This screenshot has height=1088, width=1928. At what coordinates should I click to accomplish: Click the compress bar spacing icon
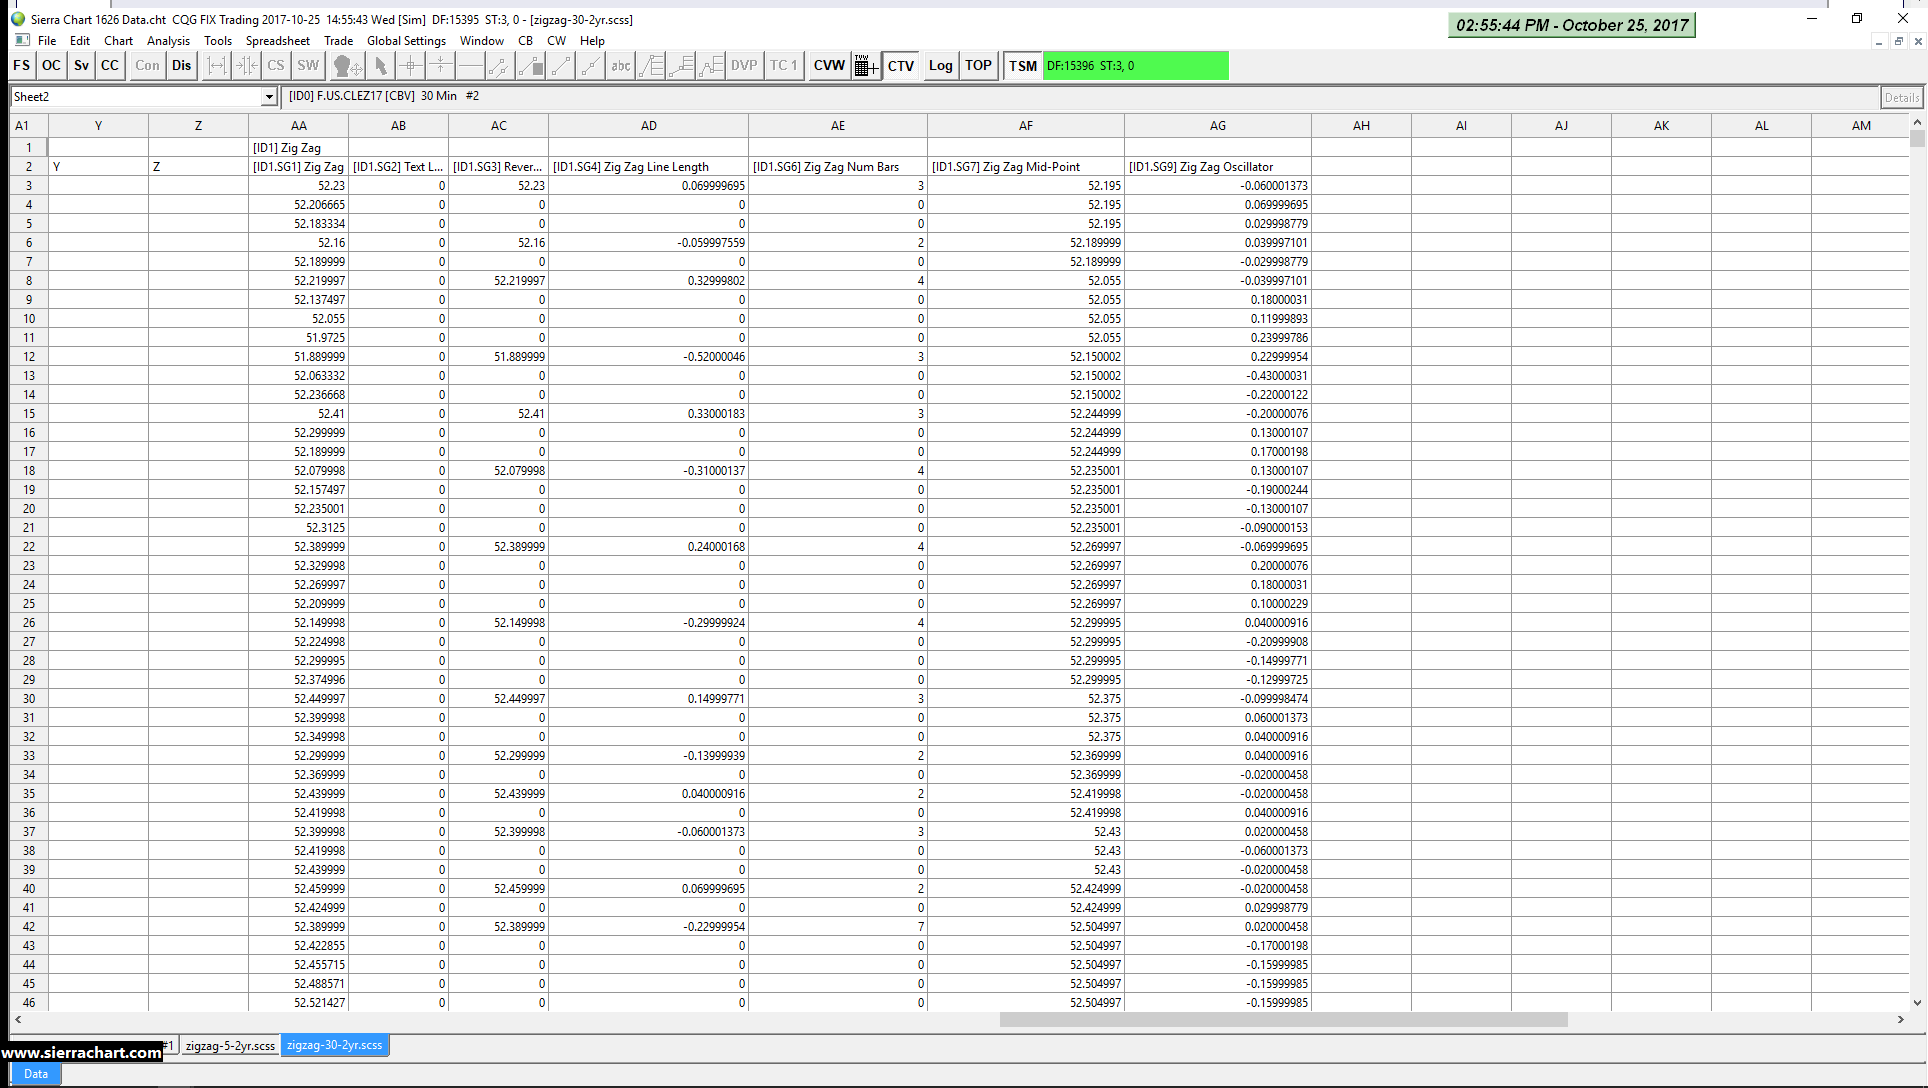(246, 66)
